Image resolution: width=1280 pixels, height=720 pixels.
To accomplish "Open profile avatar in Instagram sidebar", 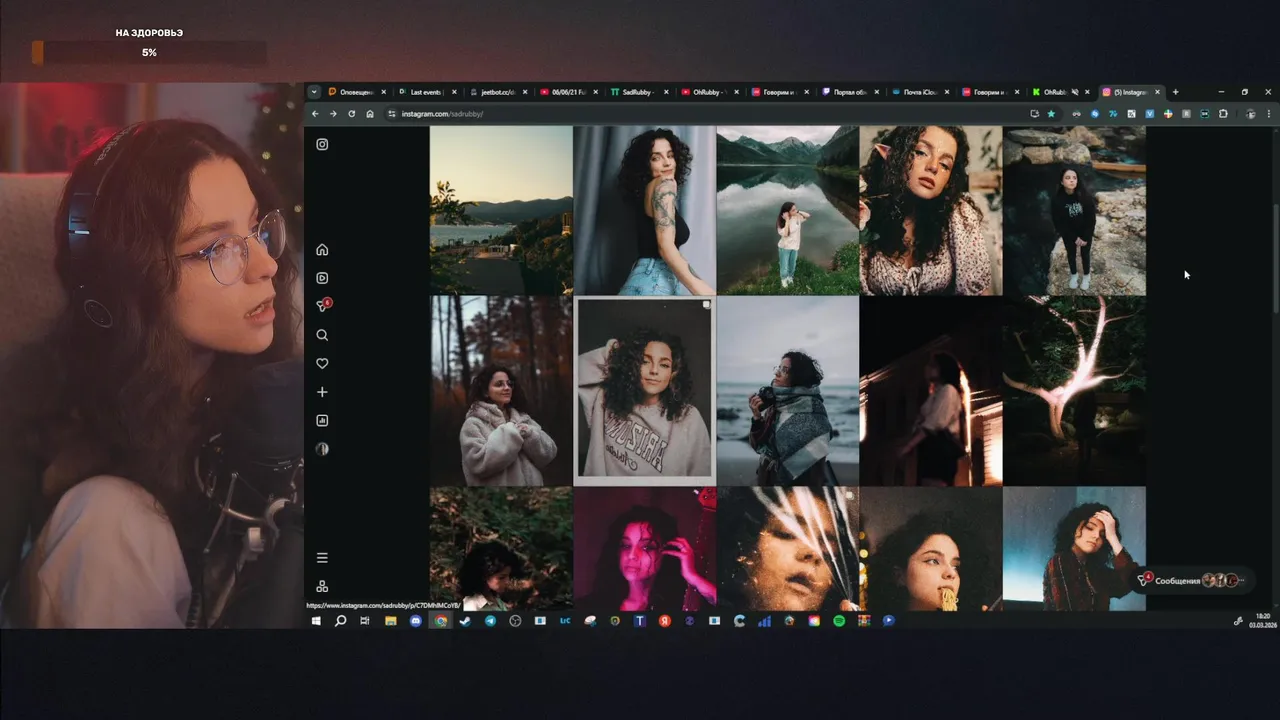I will tap(322, 449).
